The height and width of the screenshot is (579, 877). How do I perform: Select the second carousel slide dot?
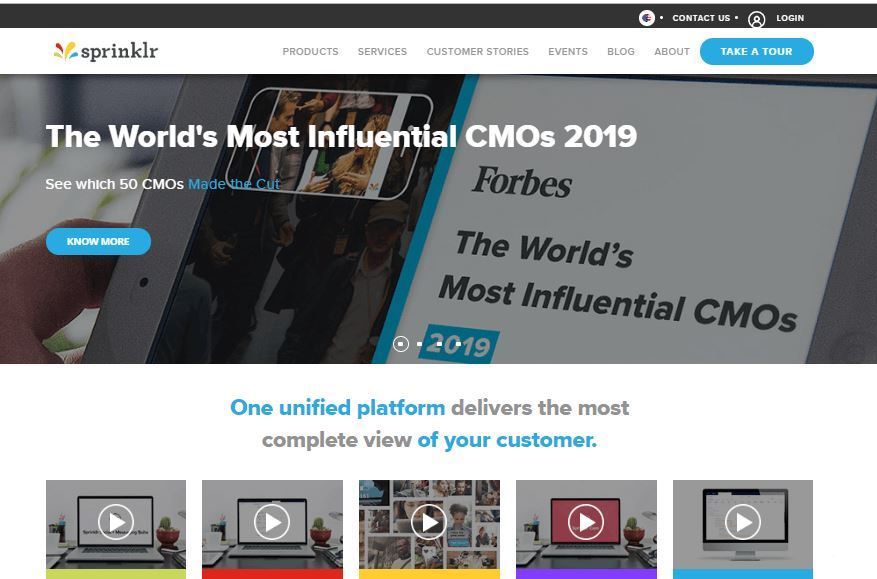420,343
